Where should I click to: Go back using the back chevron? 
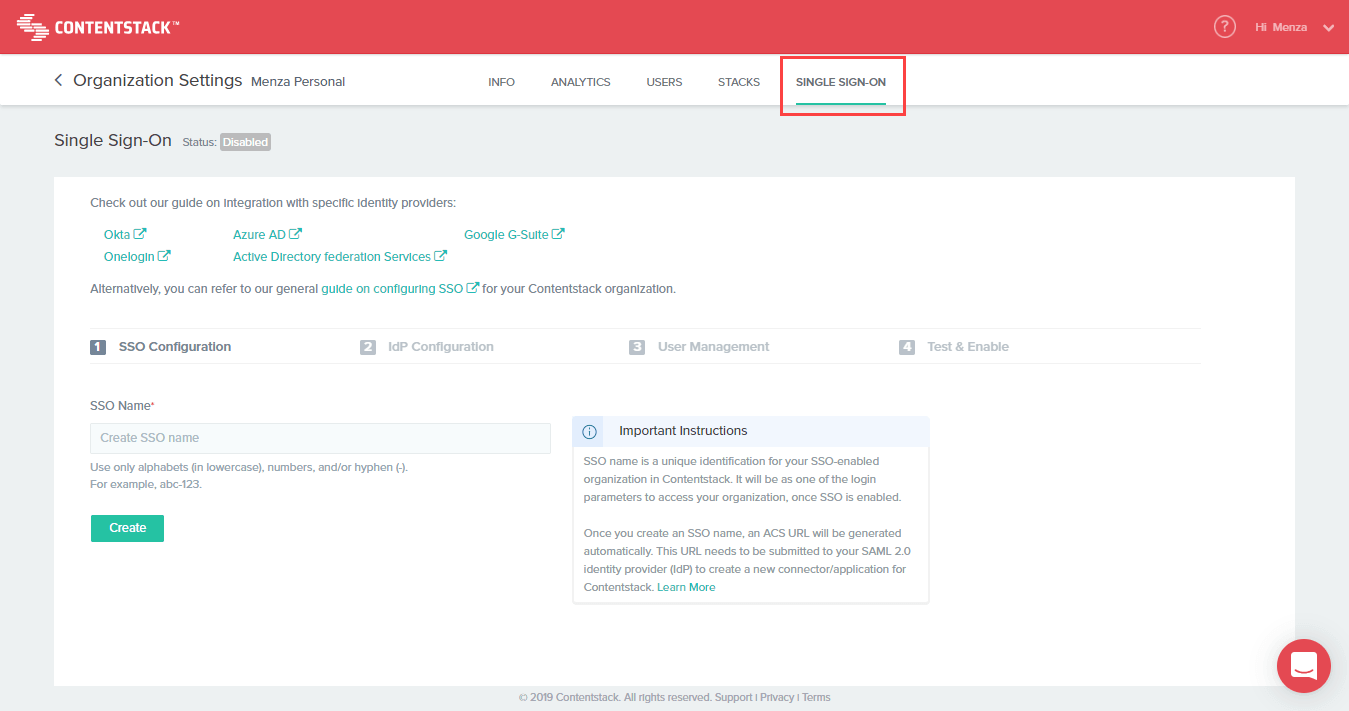point(58,80)
